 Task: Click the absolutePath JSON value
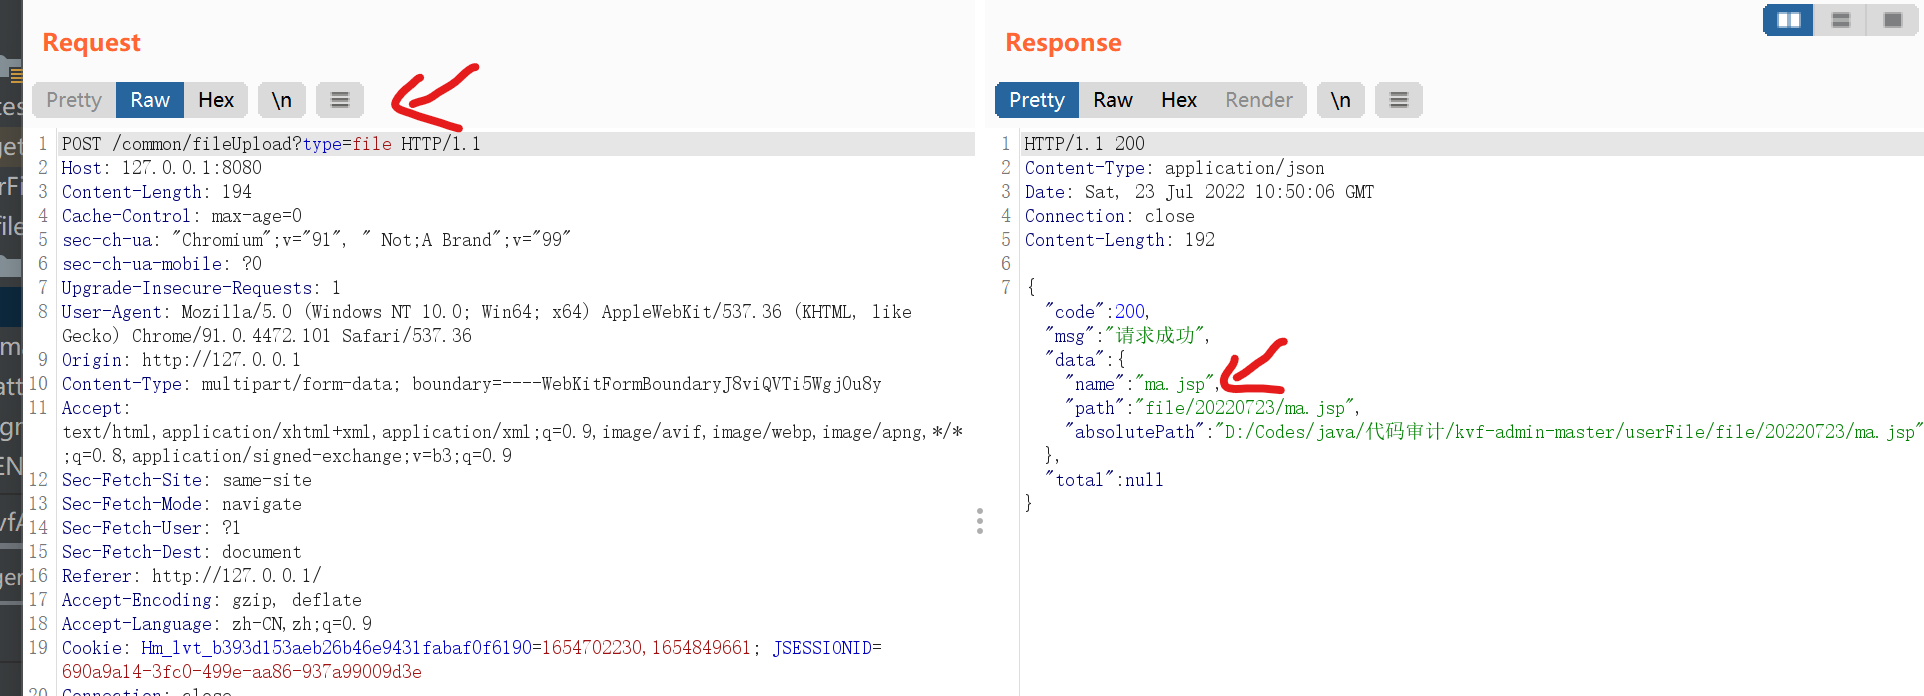(1567, 432)
